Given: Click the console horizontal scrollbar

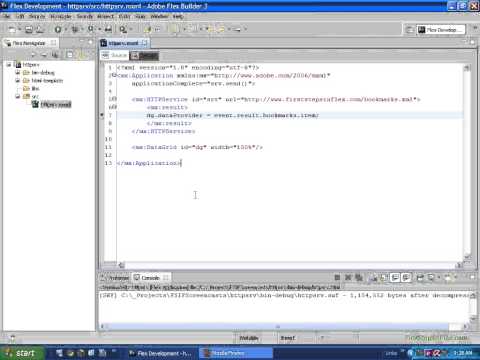Looking at the screenshot, I should tap(278, 327).
